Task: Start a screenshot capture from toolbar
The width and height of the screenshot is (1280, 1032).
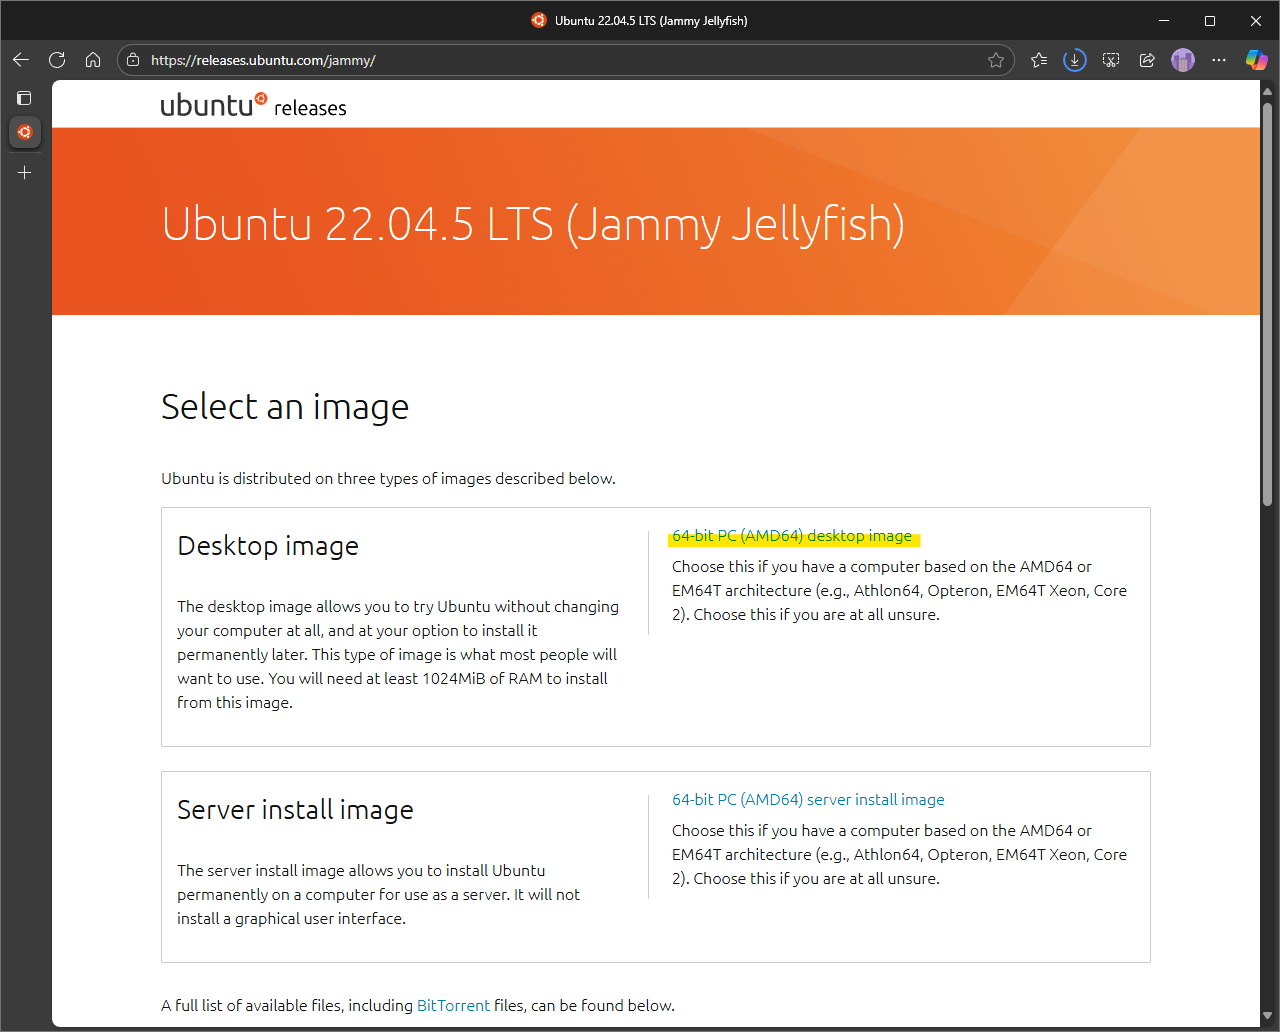Action: [1111, 60]
